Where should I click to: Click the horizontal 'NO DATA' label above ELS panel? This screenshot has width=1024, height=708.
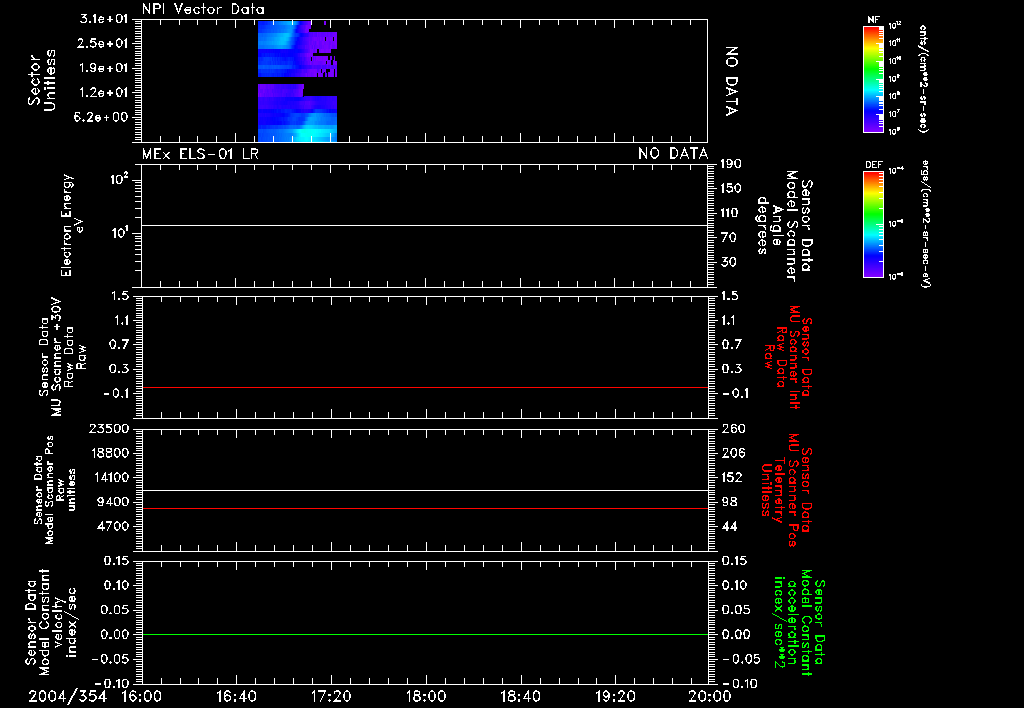click(673, 154)
